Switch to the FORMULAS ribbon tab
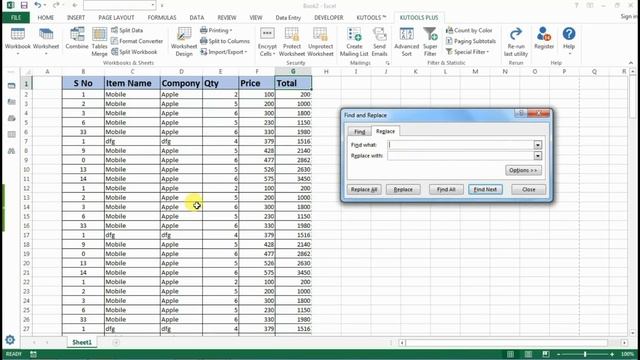The image size is (640, 360). [162, 18]
